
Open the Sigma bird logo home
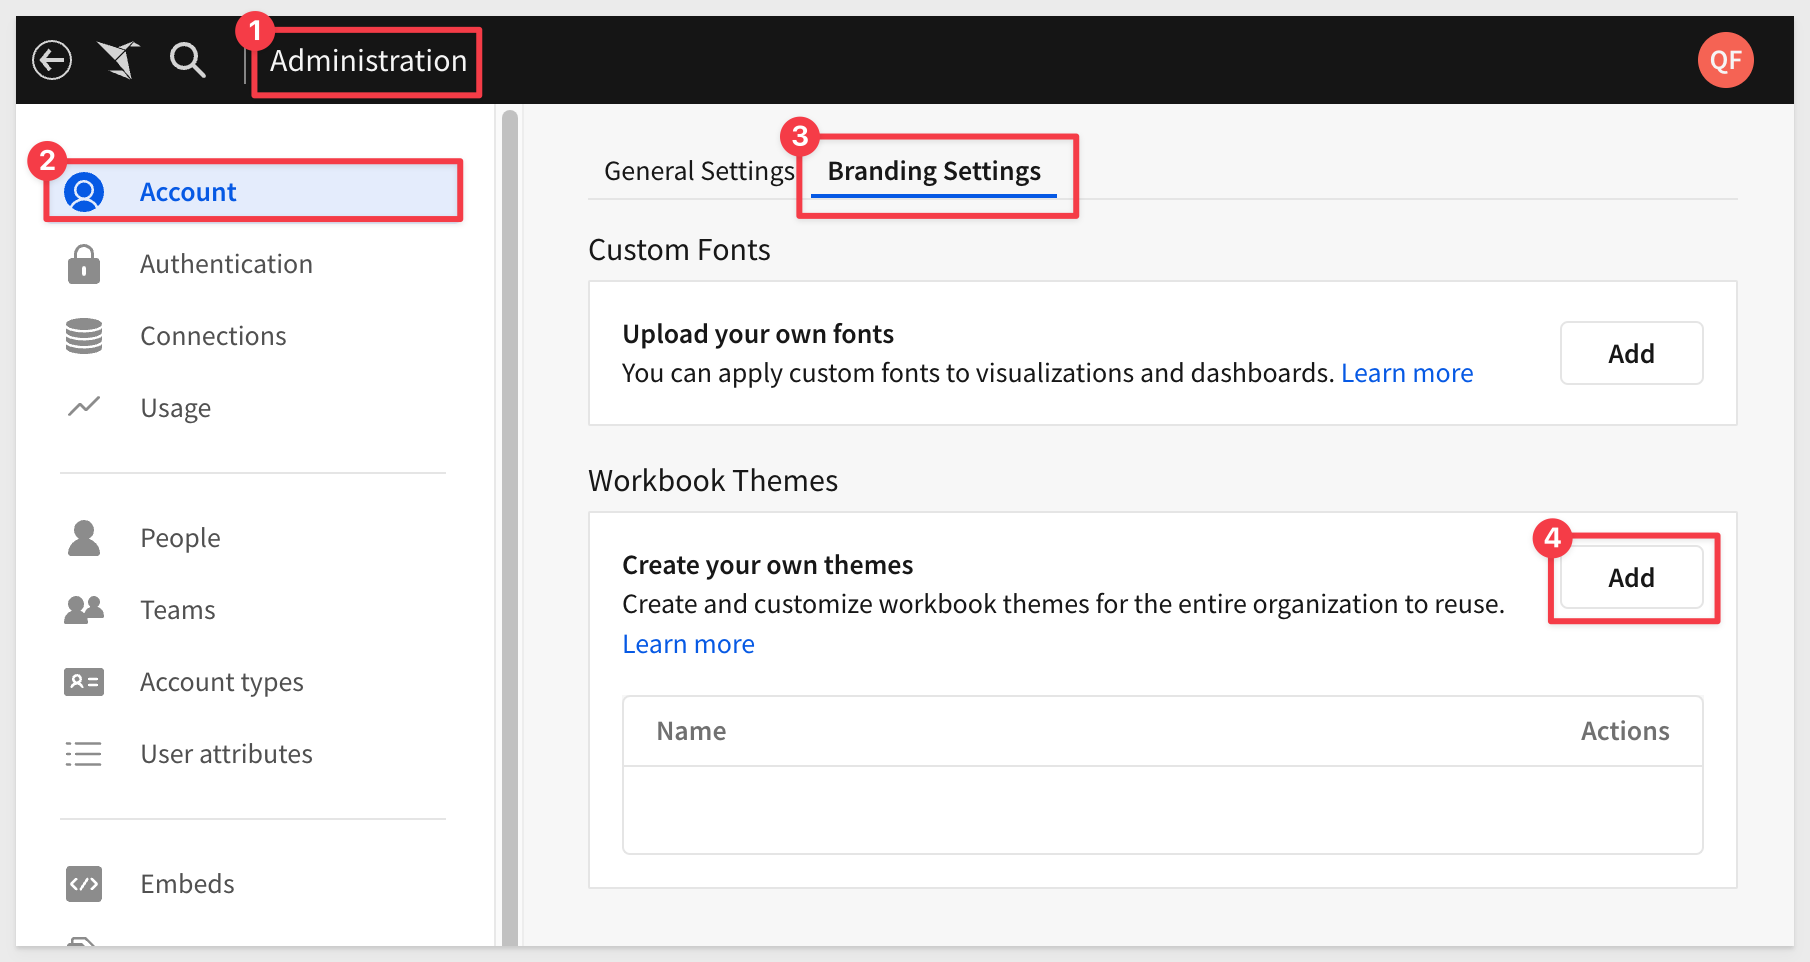[x=119, y=60]
